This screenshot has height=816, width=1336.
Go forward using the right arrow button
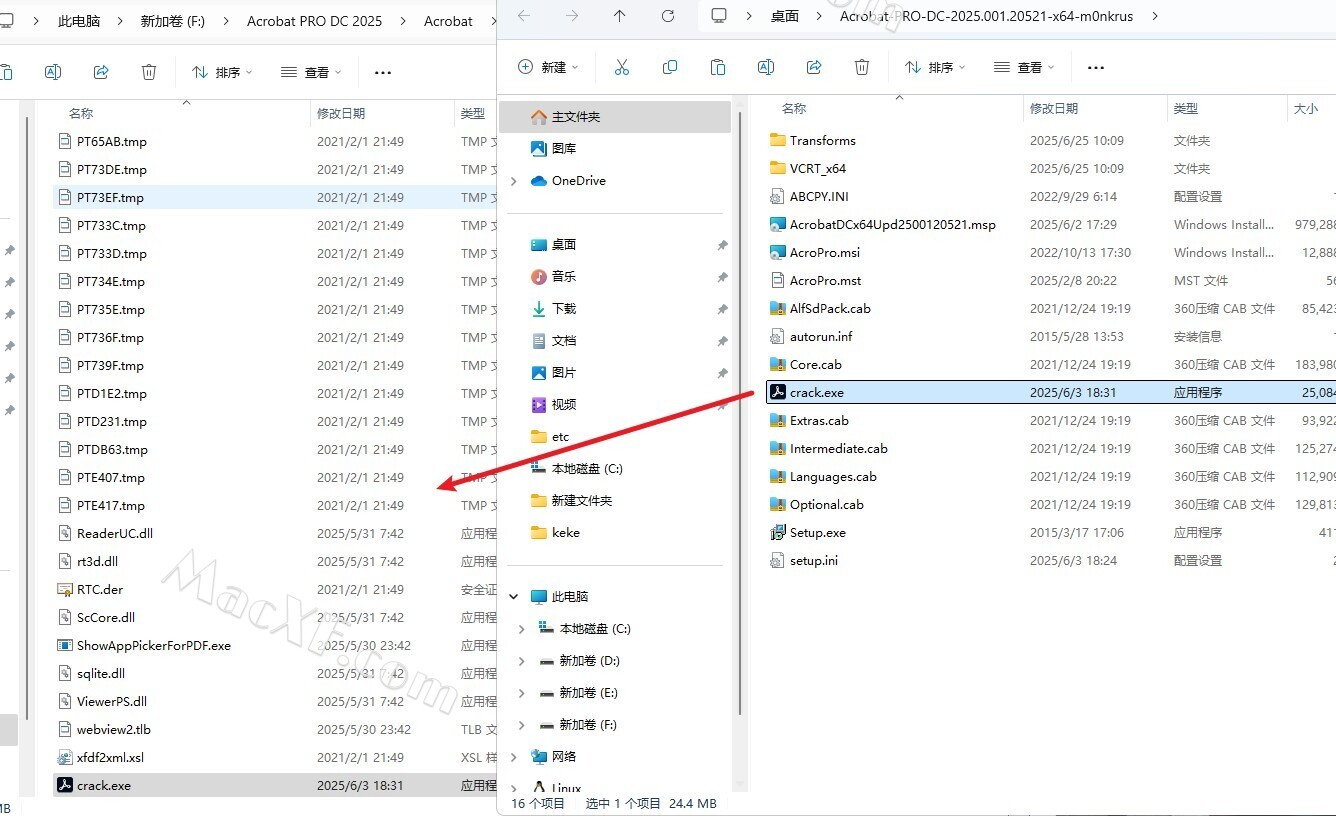(572, 16)
